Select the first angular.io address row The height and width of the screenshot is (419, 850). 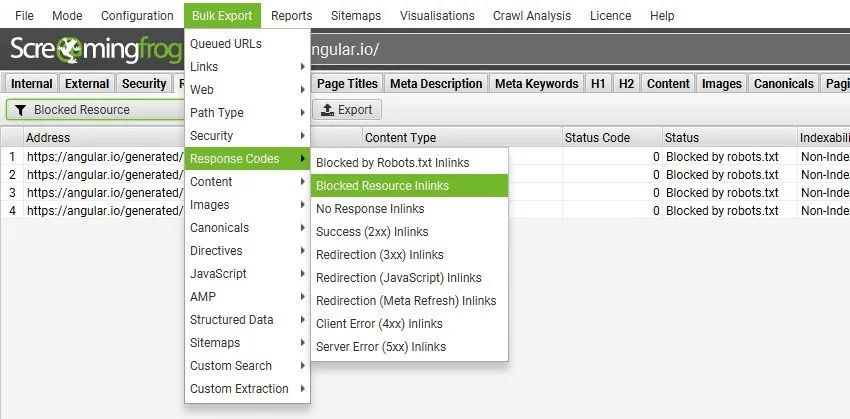coord(100,157)
